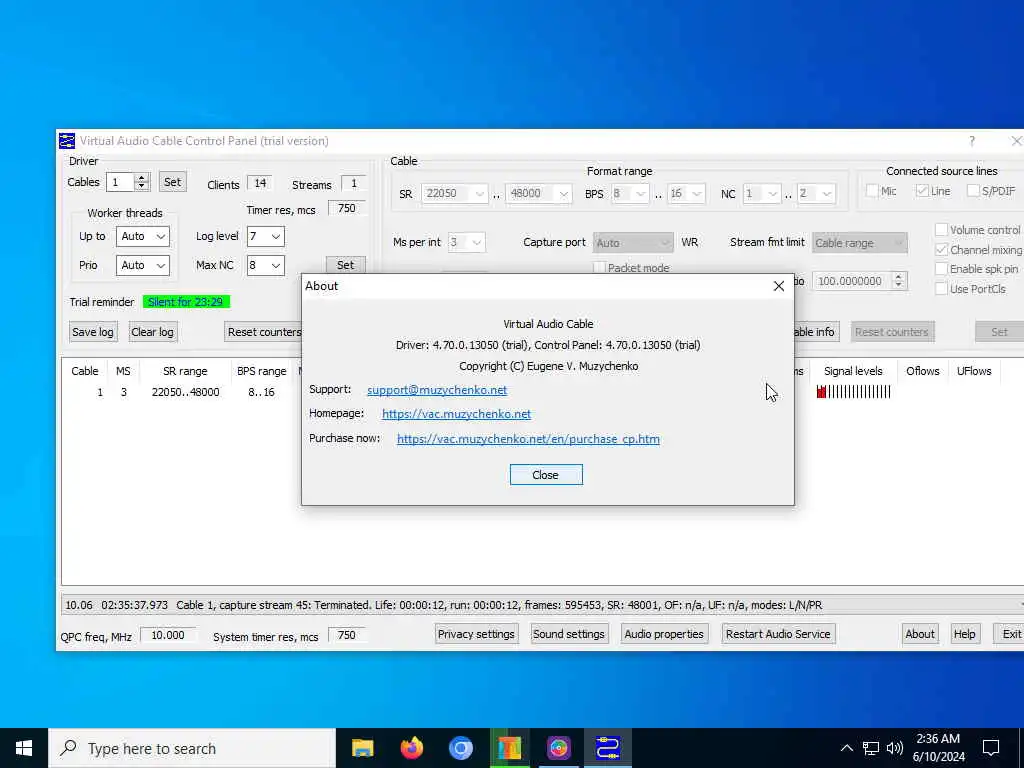Click the Help button
Viewport: 1024px width, 768px height.
tap(964, 634)
